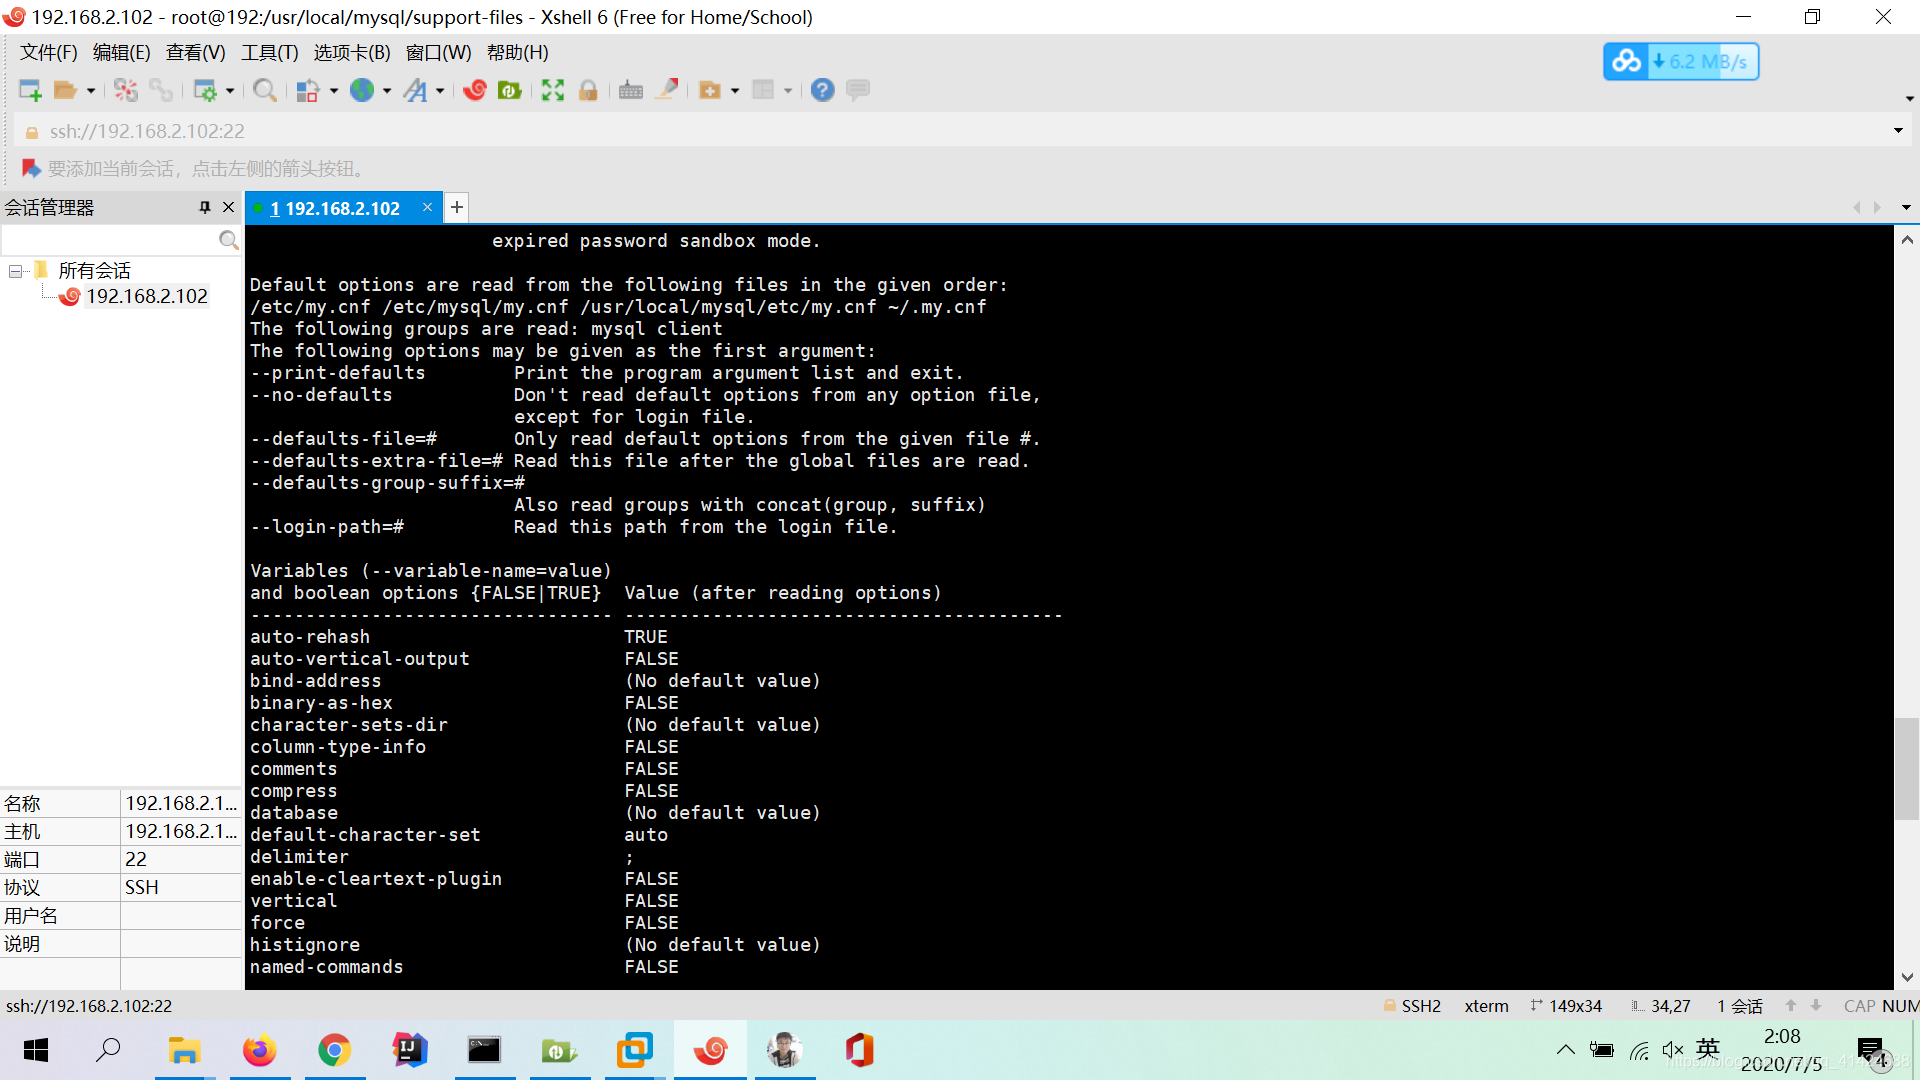Open Firefox from the taskbar

[x=260, y=1050]
